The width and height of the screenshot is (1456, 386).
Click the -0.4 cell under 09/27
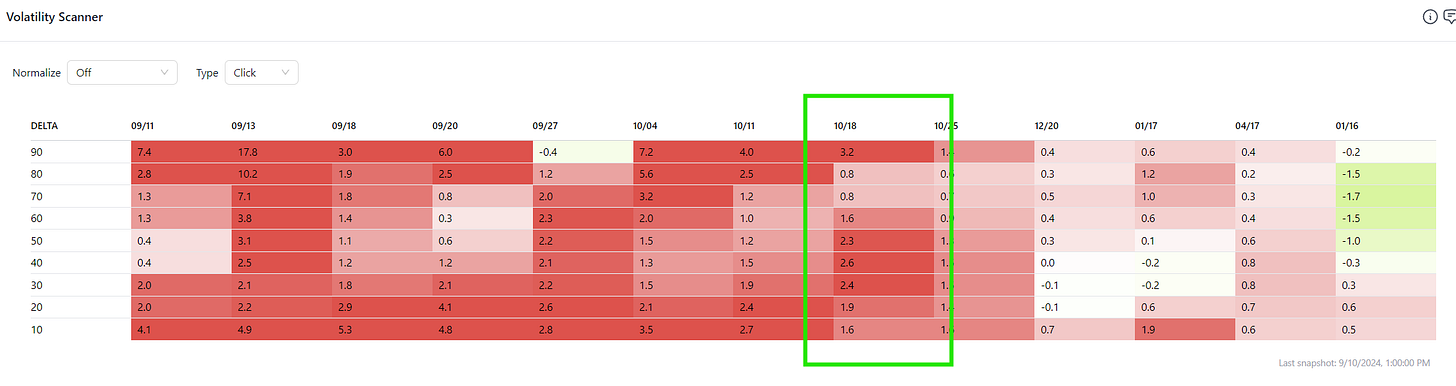[x=583, y=152]
